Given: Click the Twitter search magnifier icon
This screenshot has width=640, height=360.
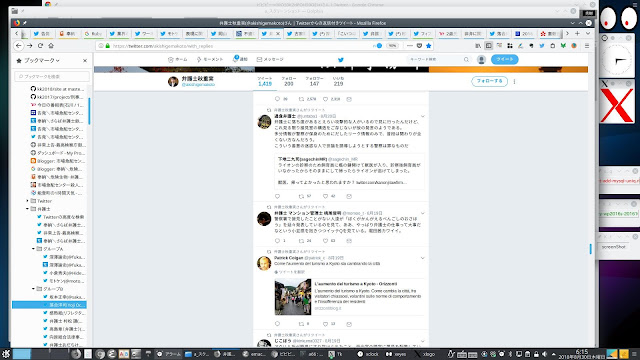Looking at the screenshot, I should coord(466,60).
